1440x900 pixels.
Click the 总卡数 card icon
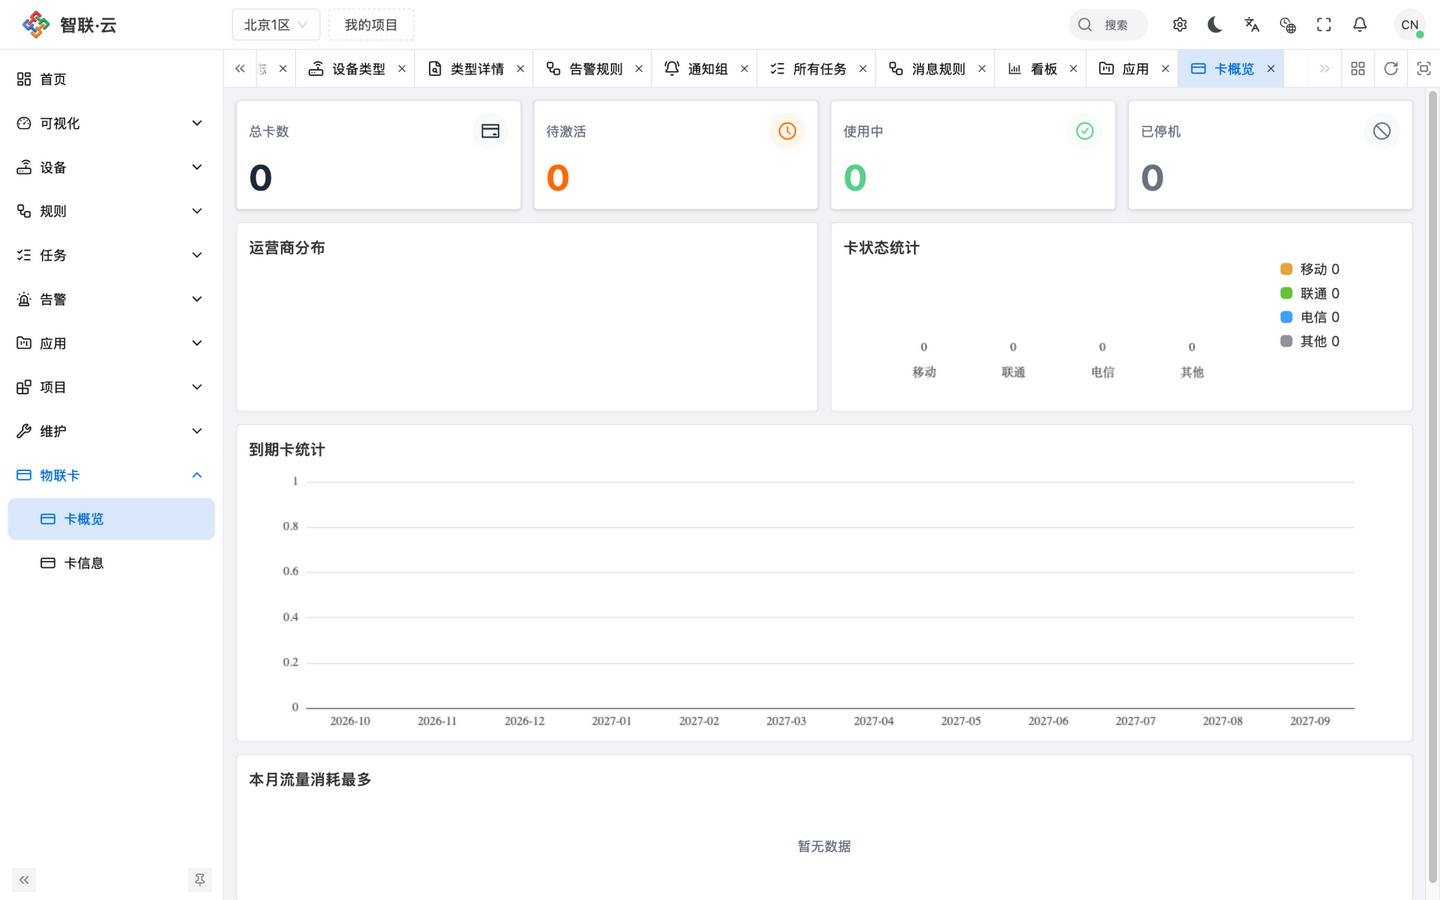(490, 131)
